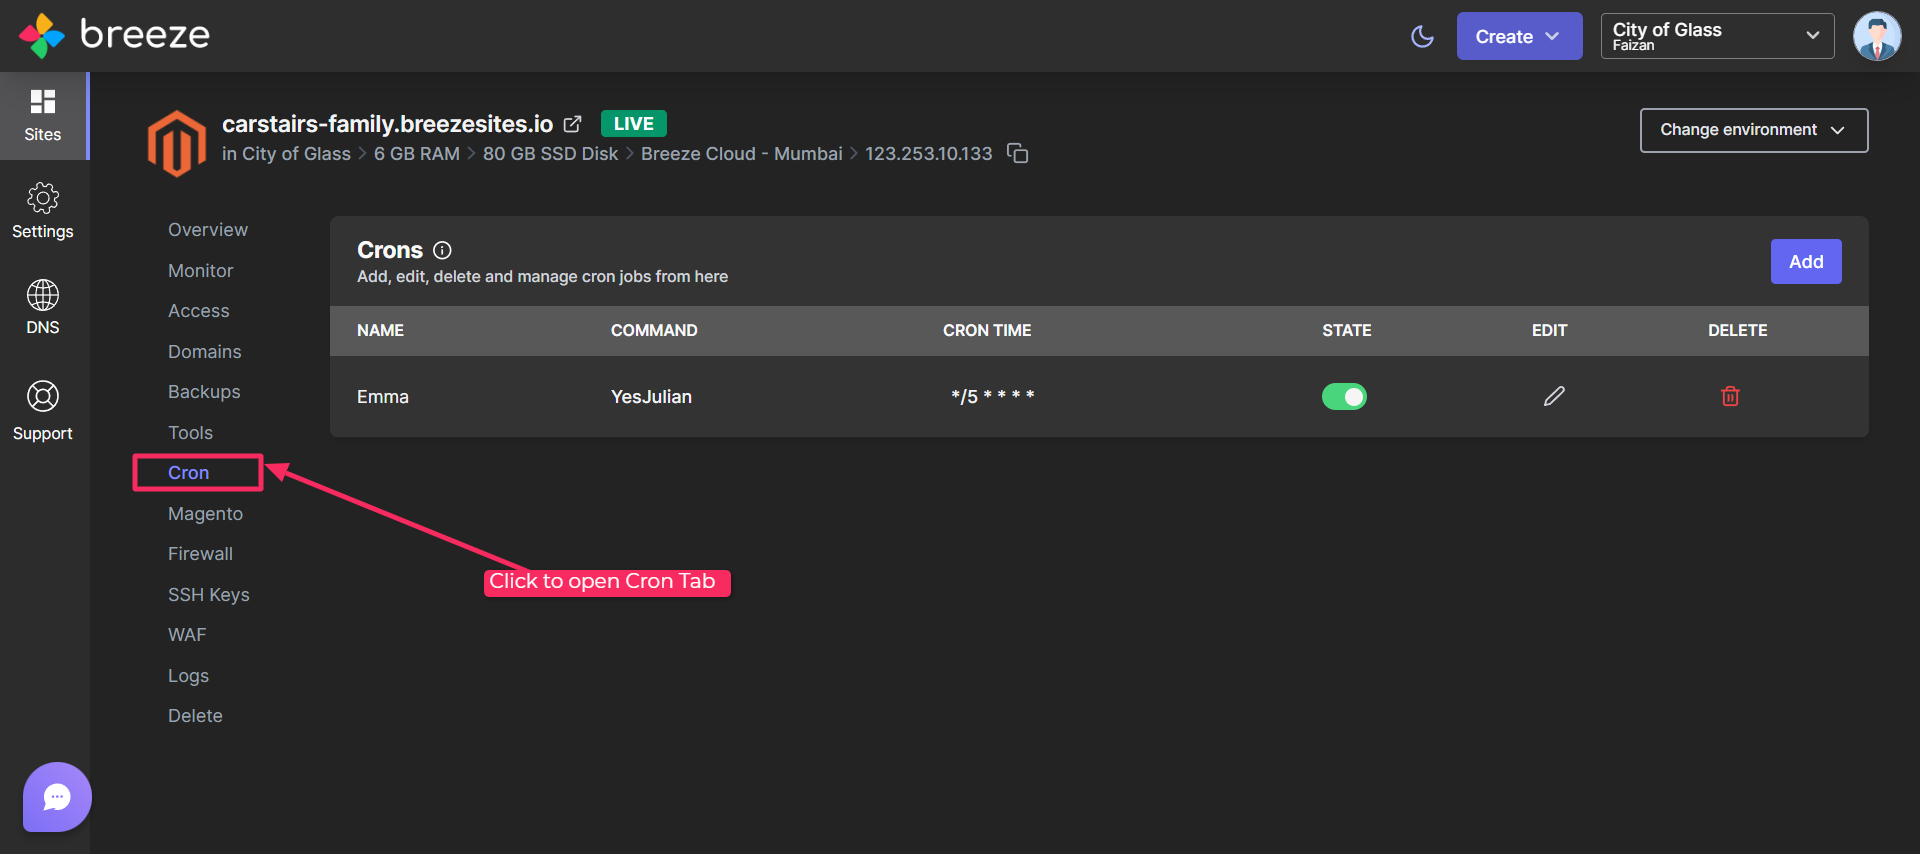Open Magento settings tab

(x=205, y=514)
